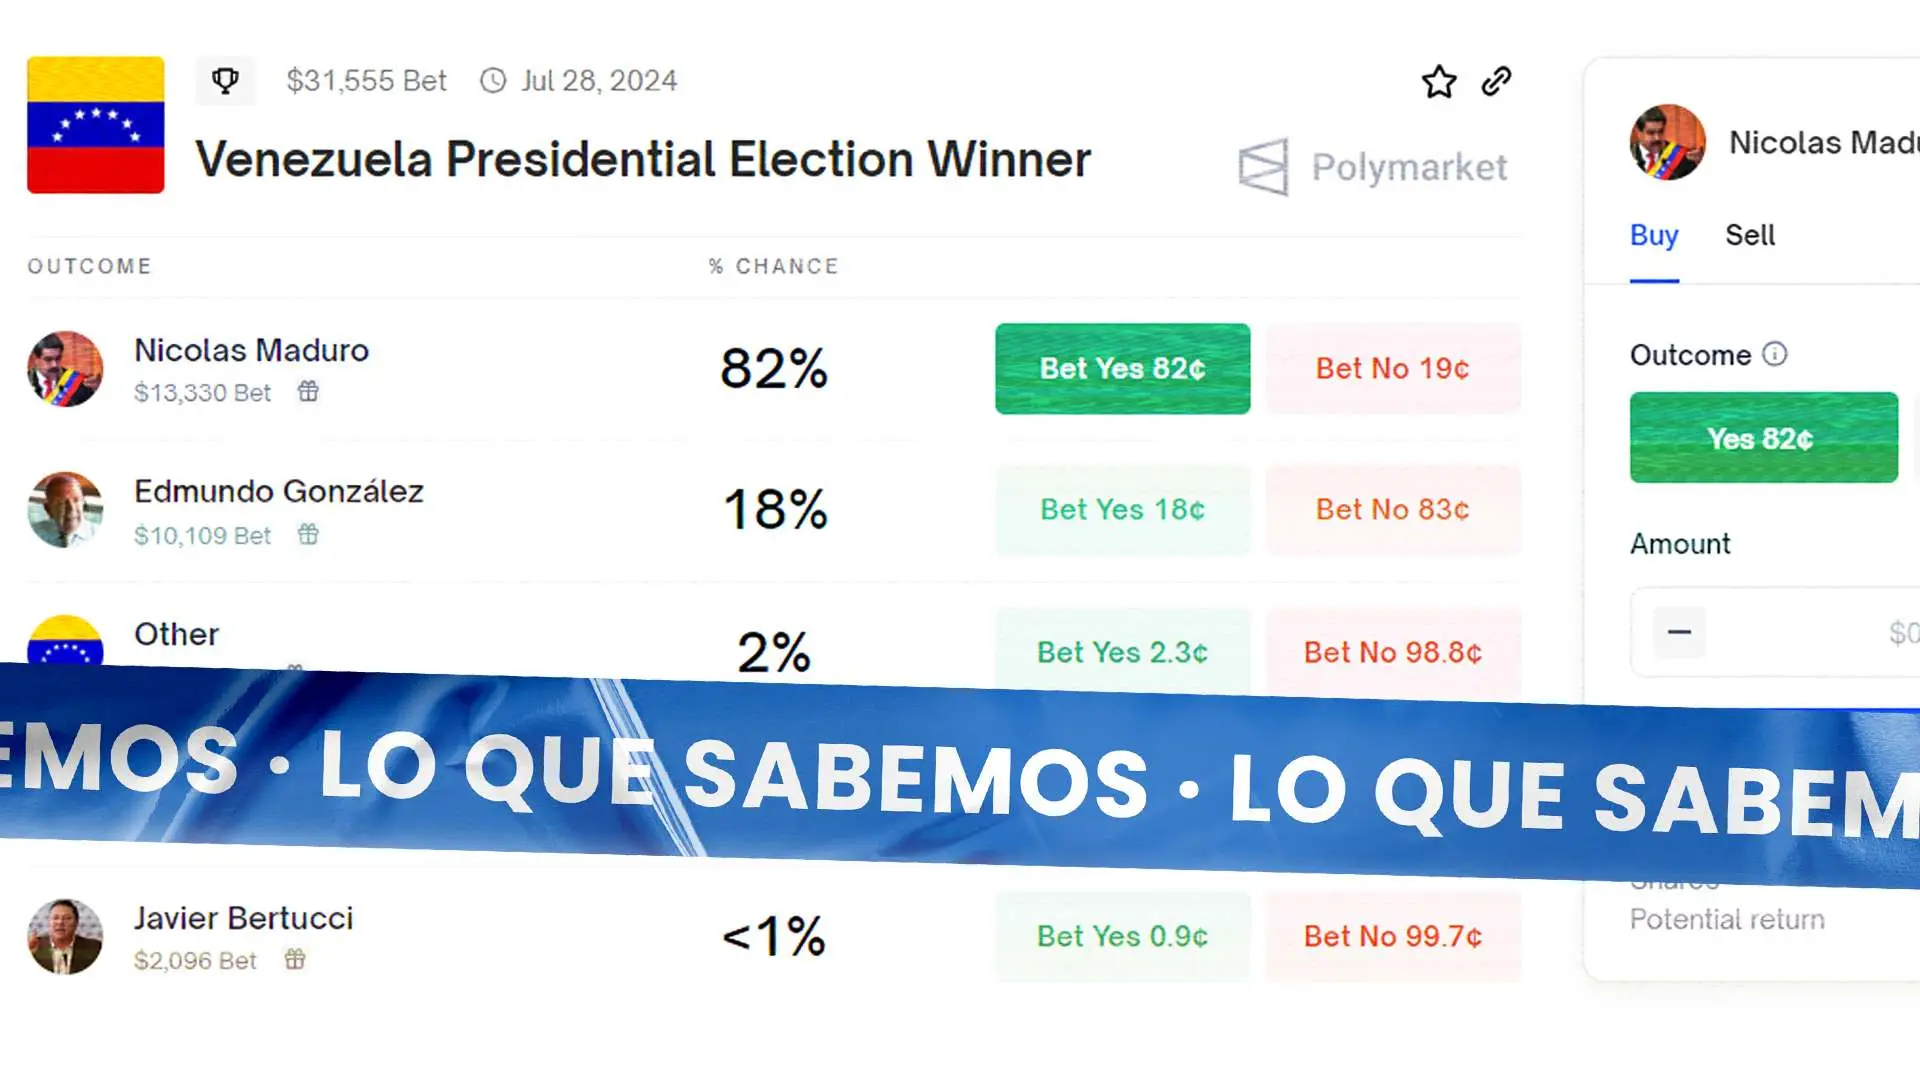Decrease amount with the minus button

pyautogui.click(x=1679, y=632)
